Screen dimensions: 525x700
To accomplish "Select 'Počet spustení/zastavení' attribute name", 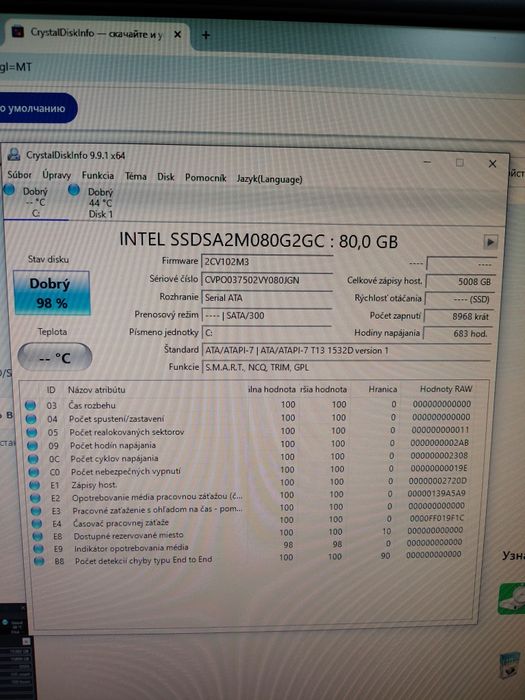I will 117,419.
